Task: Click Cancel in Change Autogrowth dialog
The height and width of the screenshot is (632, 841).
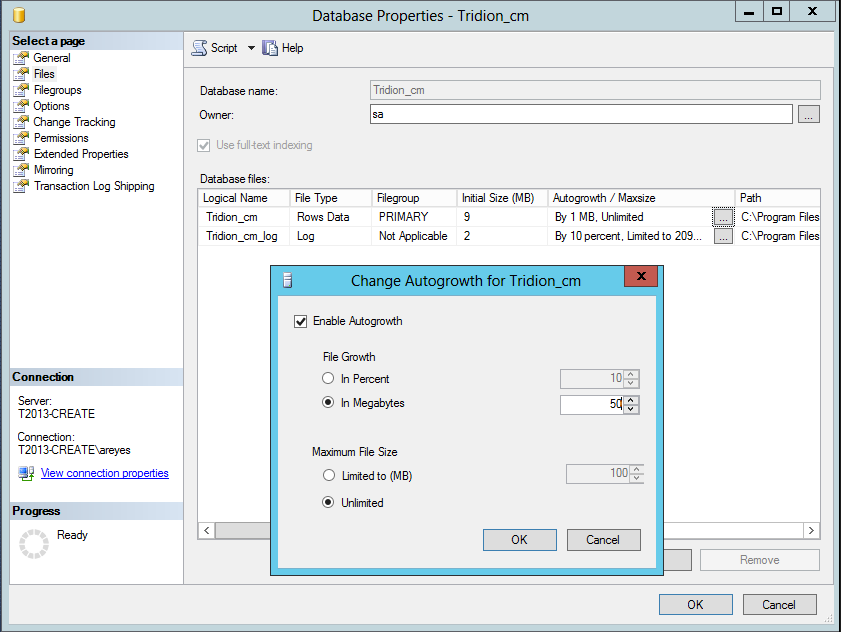Action: click(602, 540)
